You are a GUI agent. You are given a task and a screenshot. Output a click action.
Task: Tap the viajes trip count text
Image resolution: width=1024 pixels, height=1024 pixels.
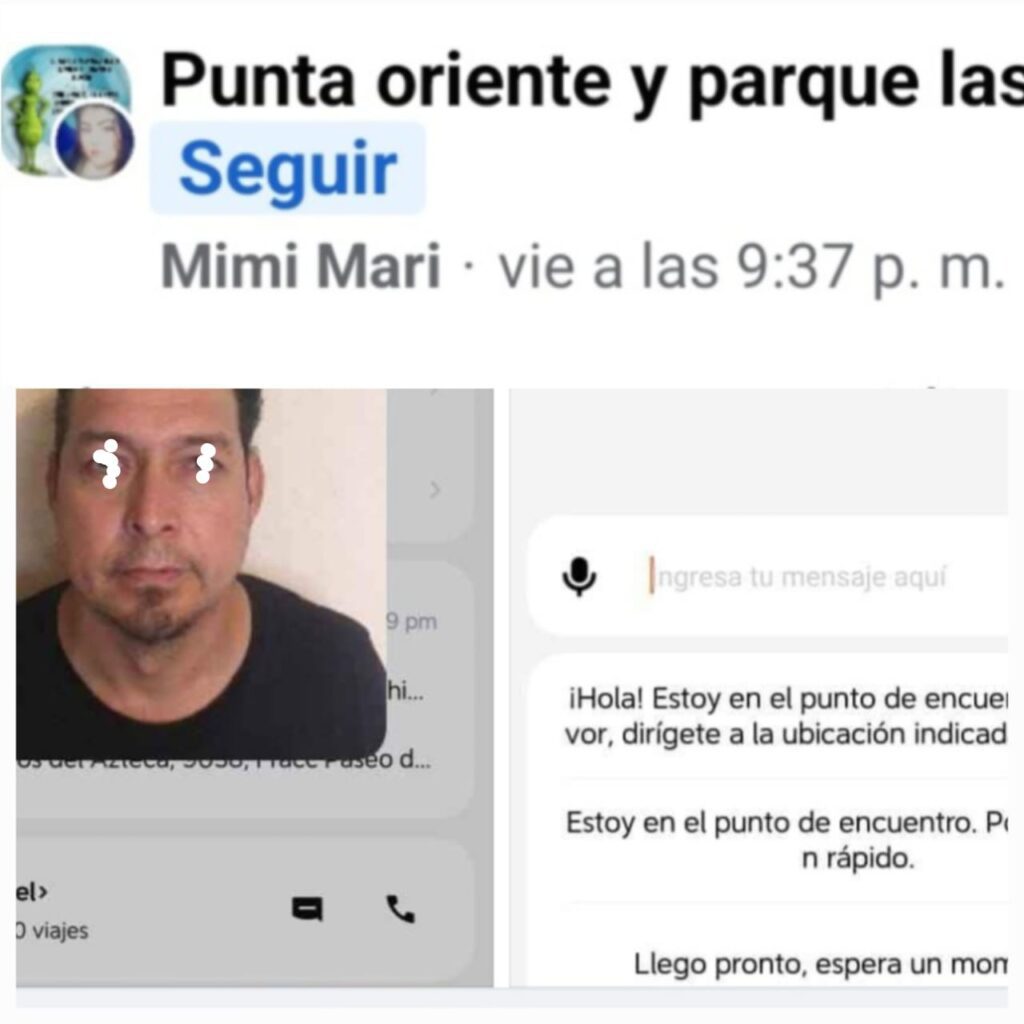(52, 931)
